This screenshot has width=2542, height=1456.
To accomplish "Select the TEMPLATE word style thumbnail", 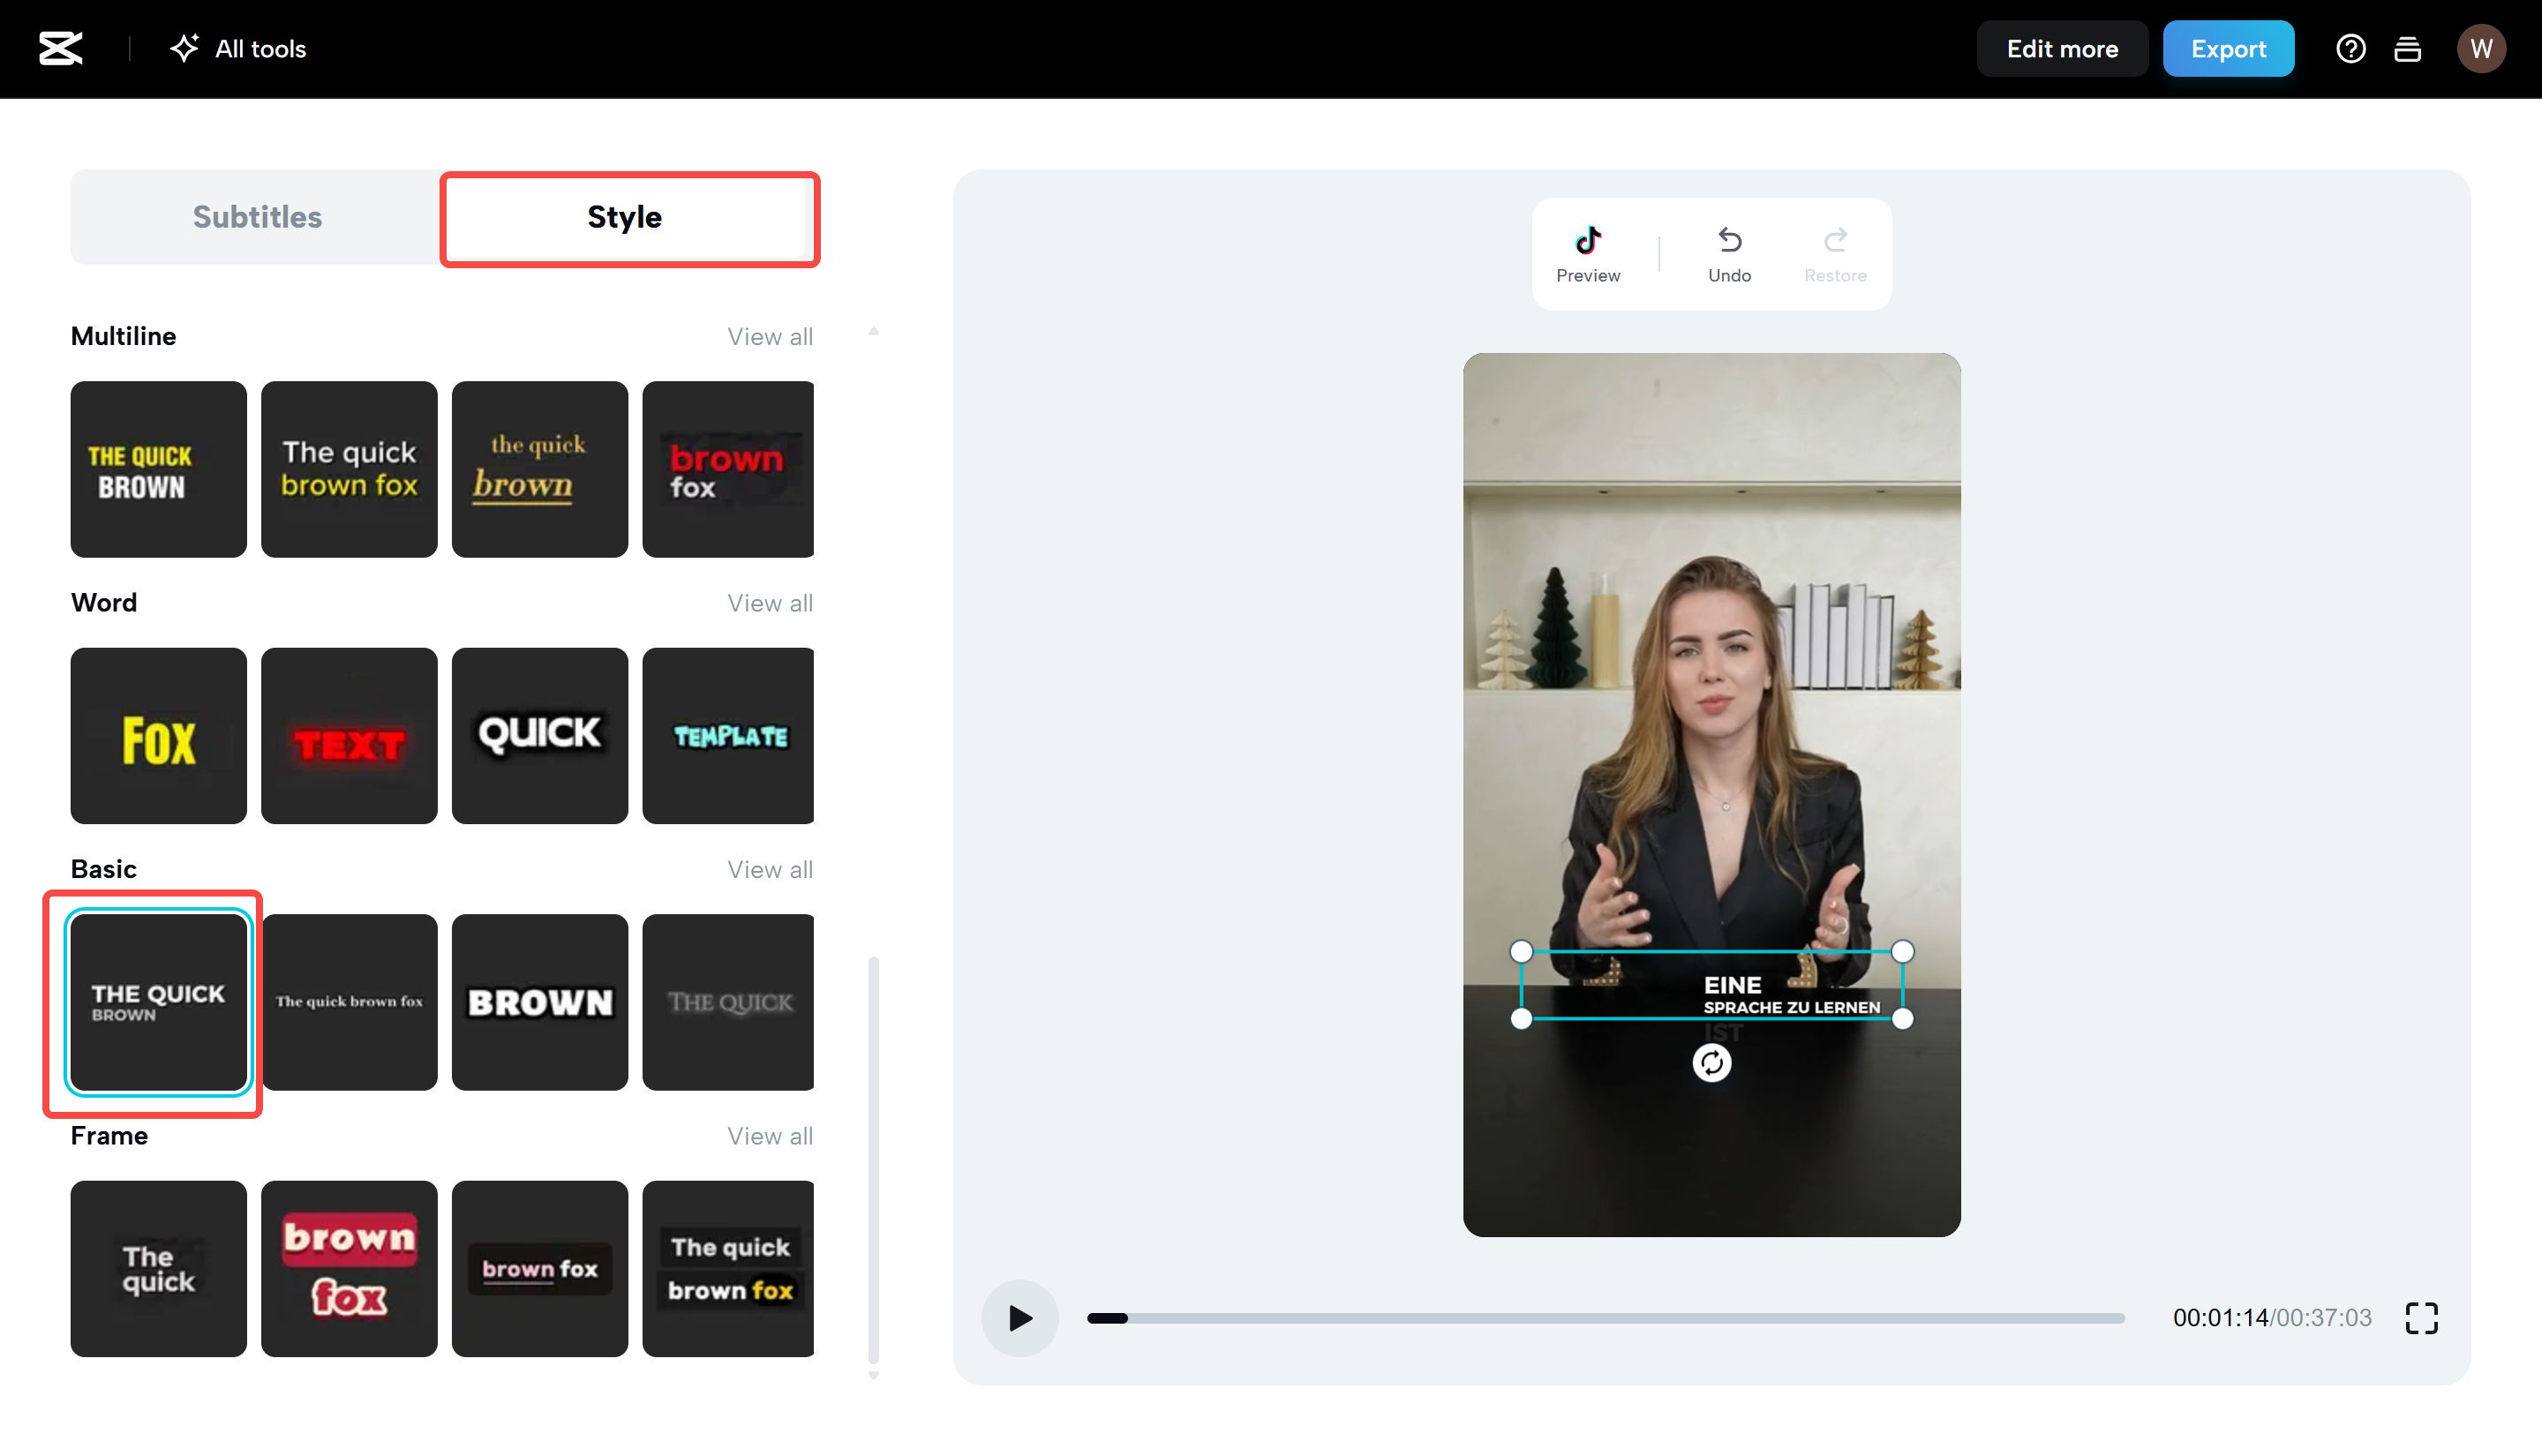I will coord(728,736).
